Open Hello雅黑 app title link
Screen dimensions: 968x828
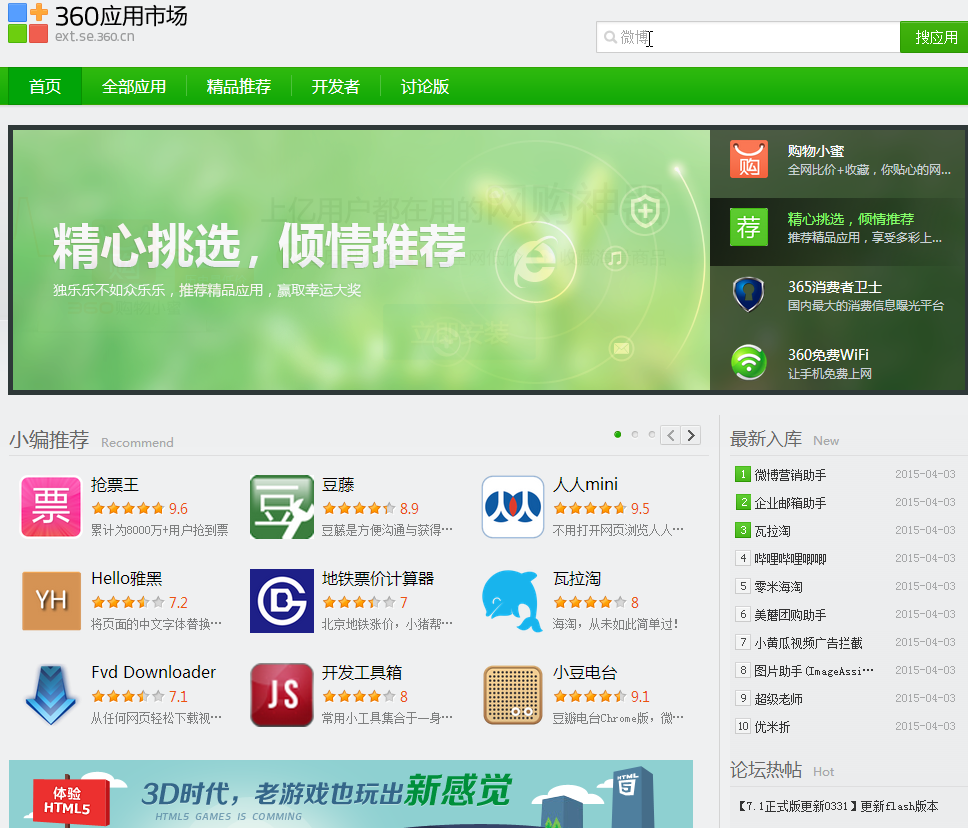tap(127, 579)
